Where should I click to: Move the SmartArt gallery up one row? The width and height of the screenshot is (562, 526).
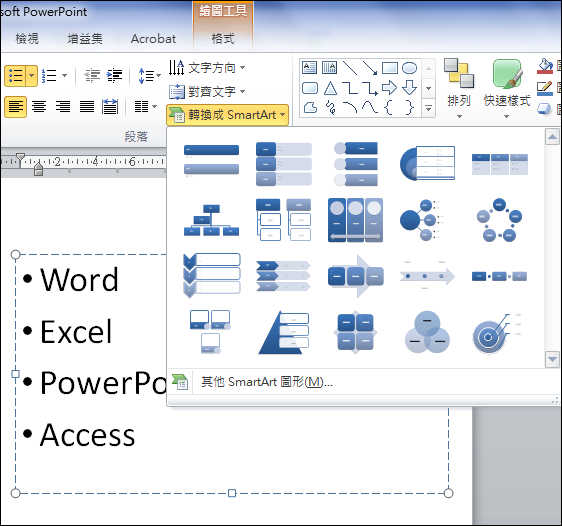pyautogui.click(x=552, y=137)
